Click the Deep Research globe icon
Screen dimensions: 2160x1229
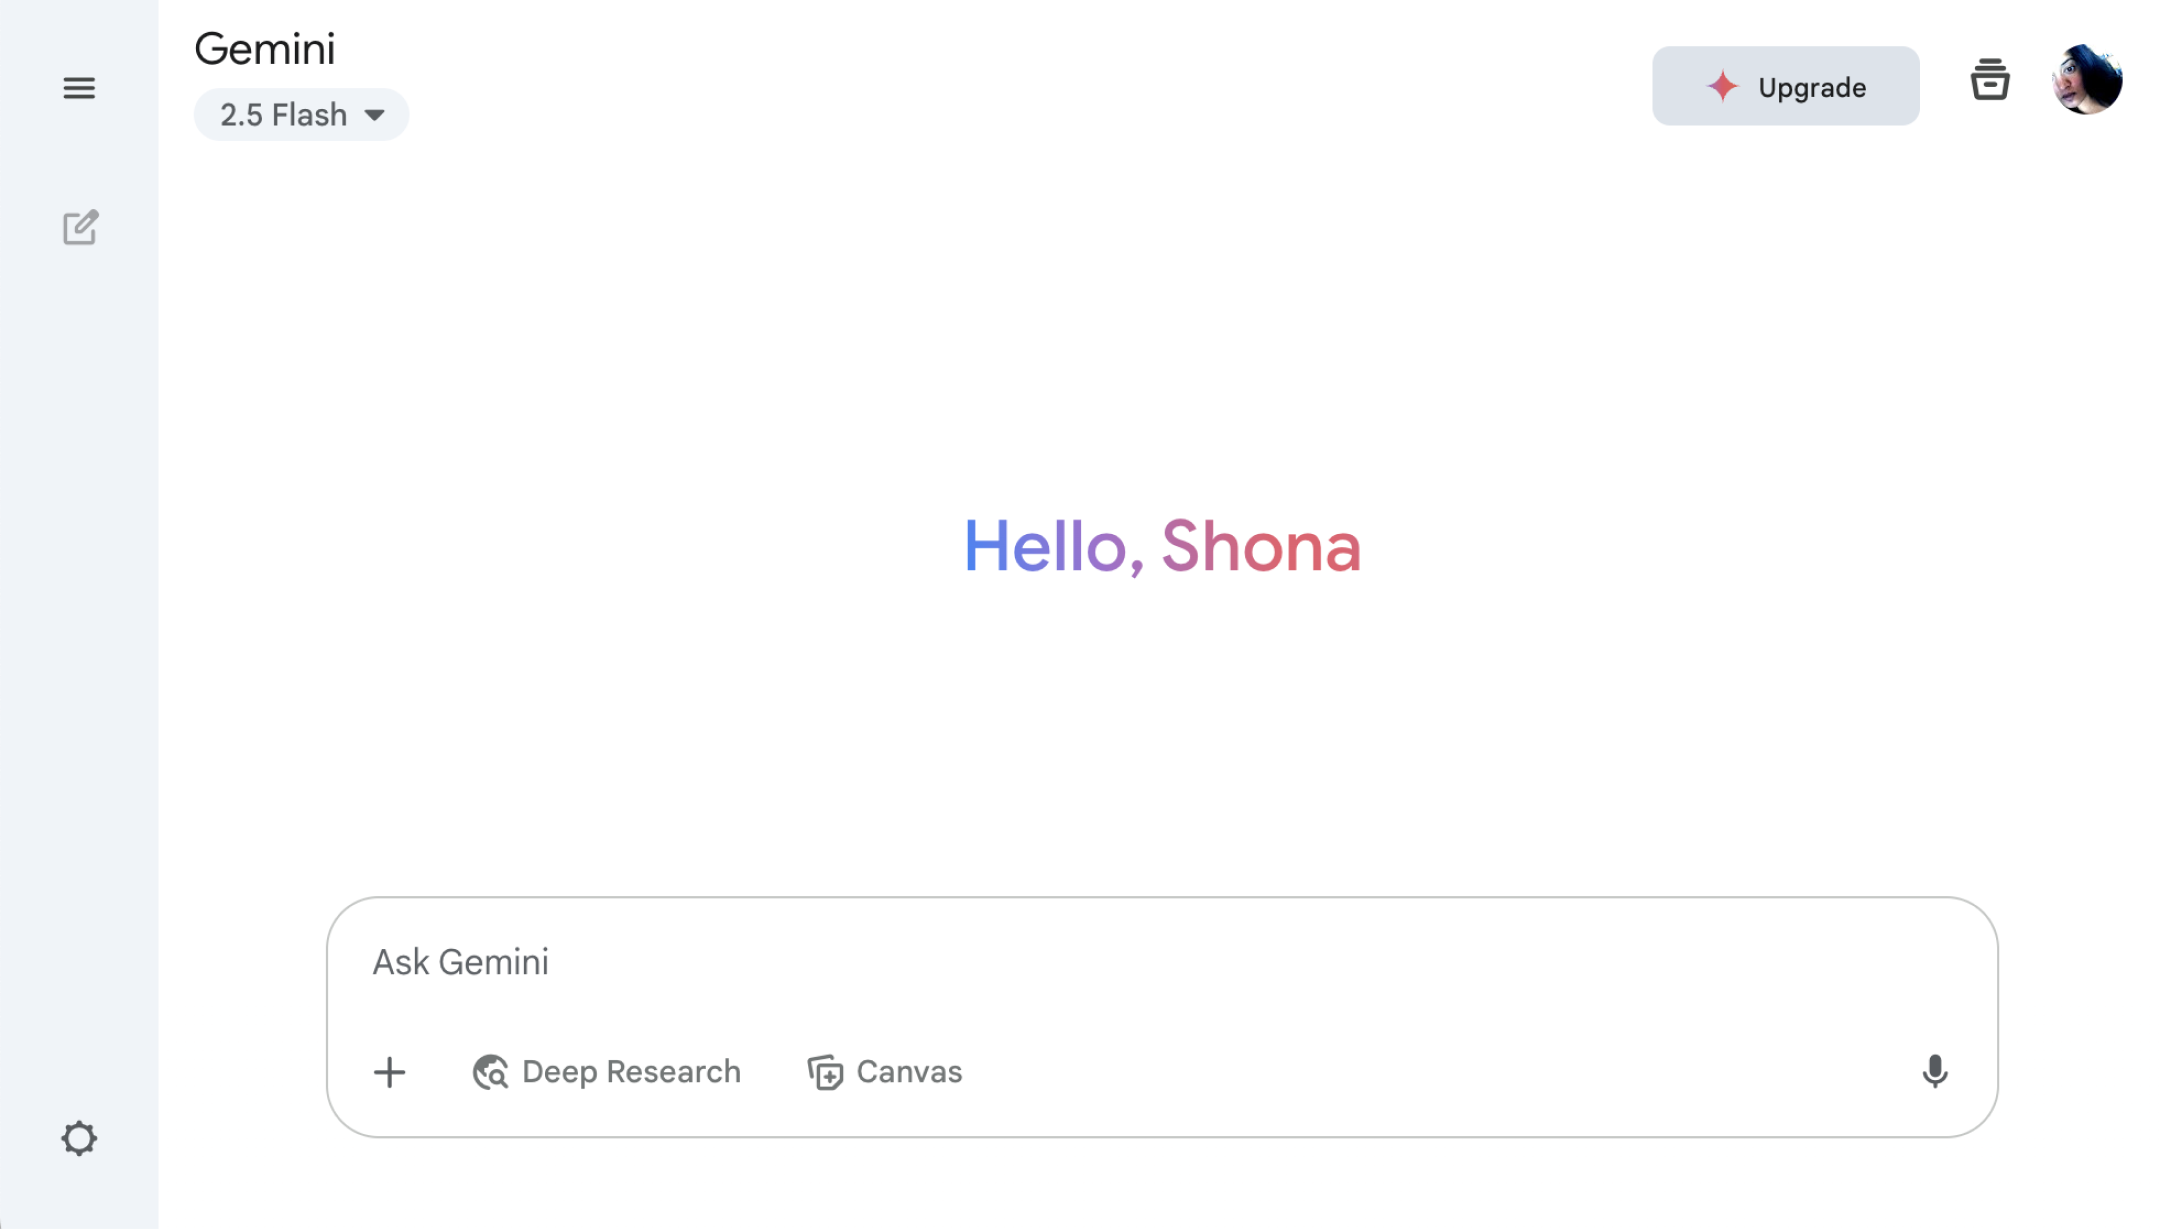click(x=490, y=1072)
